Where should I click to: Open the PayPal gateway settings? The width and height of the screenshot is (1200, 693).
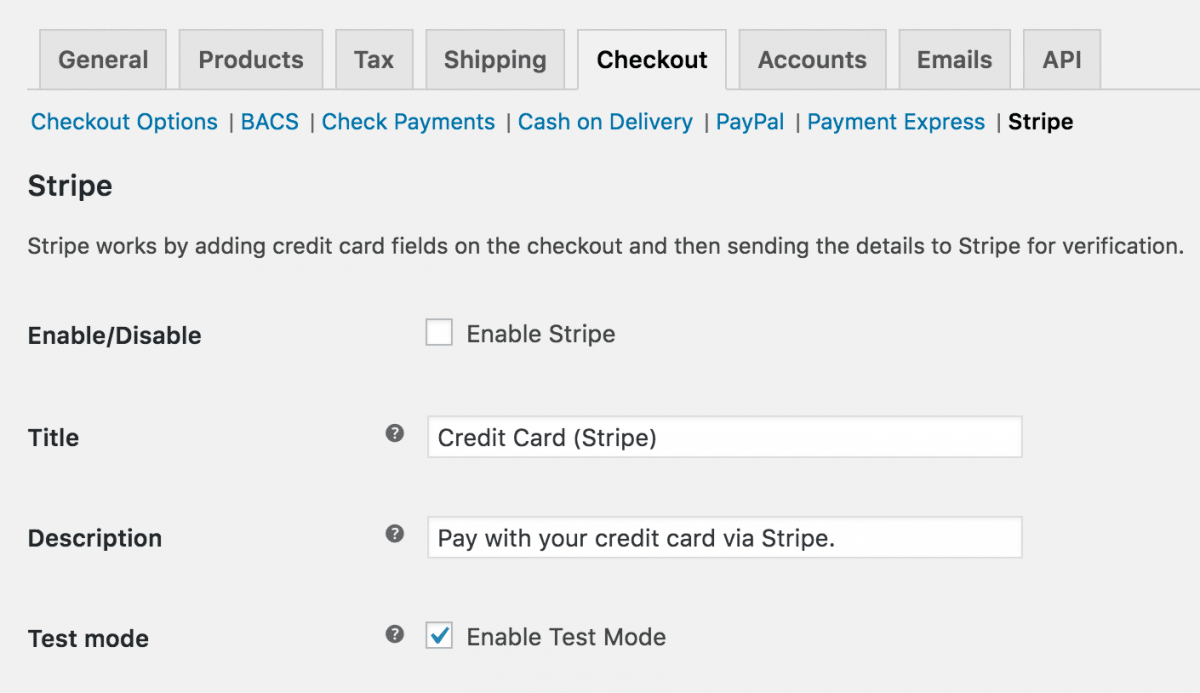(x=750, y=121)
